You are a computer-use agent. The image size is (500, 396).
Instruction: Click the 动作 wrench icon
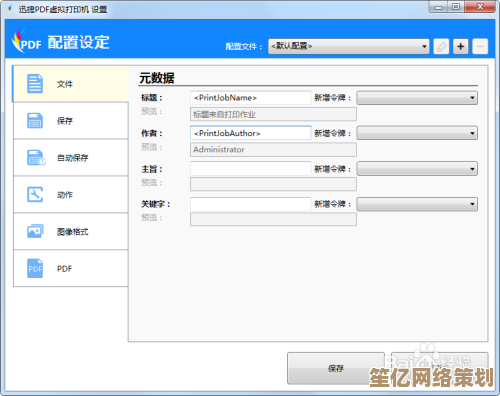click(35, 194)
